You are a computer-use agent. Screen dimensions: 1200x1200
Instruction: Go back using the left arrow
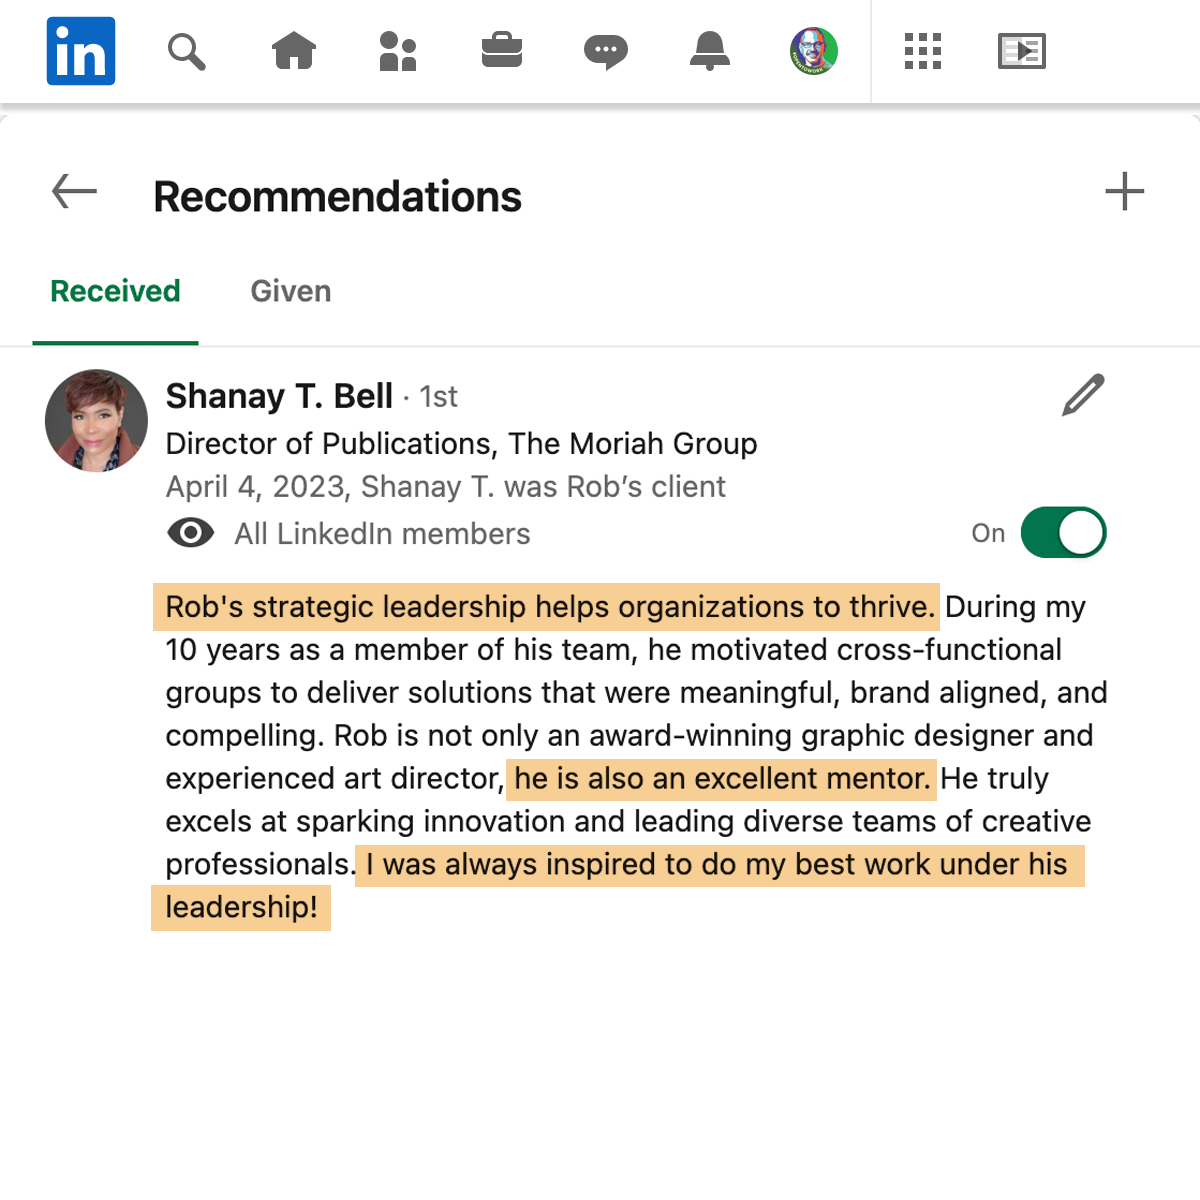[x=74, y=191]
